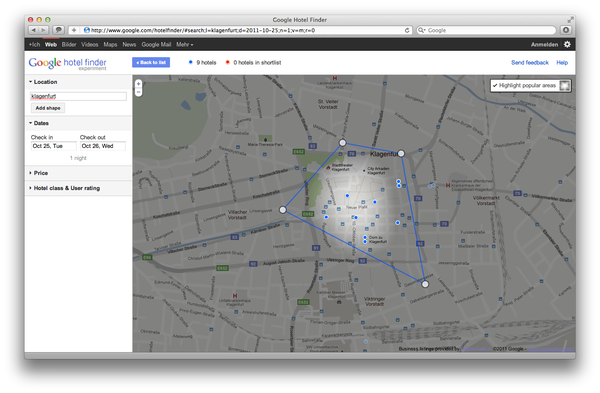Open the Send feedback link
The image size is (600, 393).
(530, 62)
